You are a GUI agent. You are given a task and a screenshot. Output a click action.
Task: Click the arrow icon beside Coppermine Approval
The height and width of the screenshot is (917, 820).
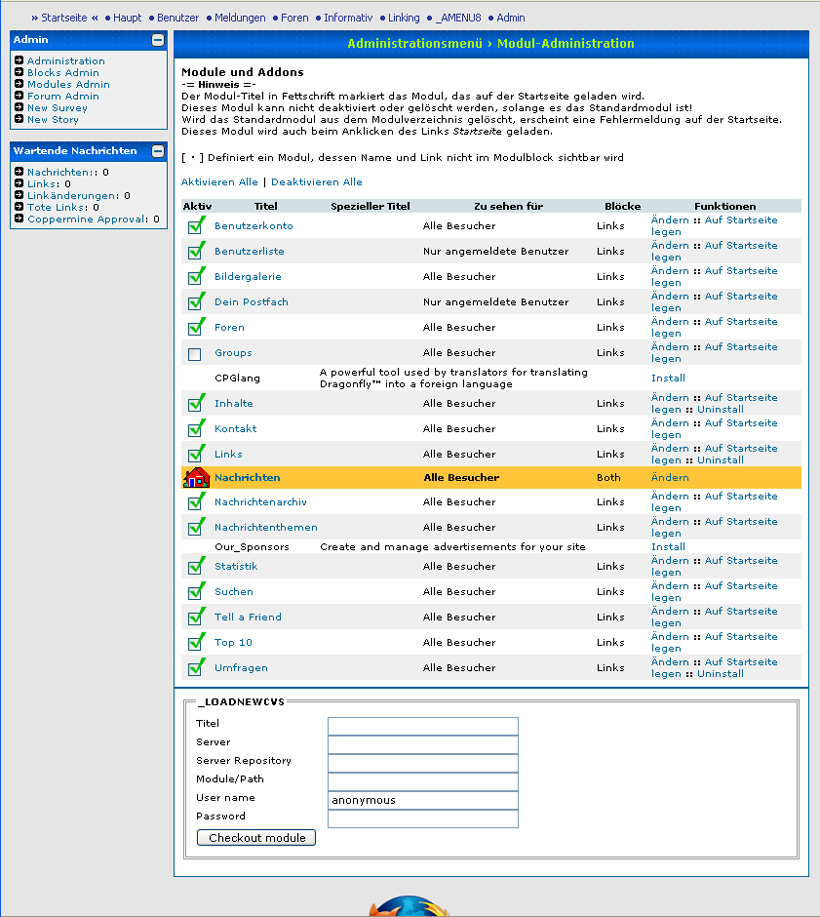click(x=19, y=218)
